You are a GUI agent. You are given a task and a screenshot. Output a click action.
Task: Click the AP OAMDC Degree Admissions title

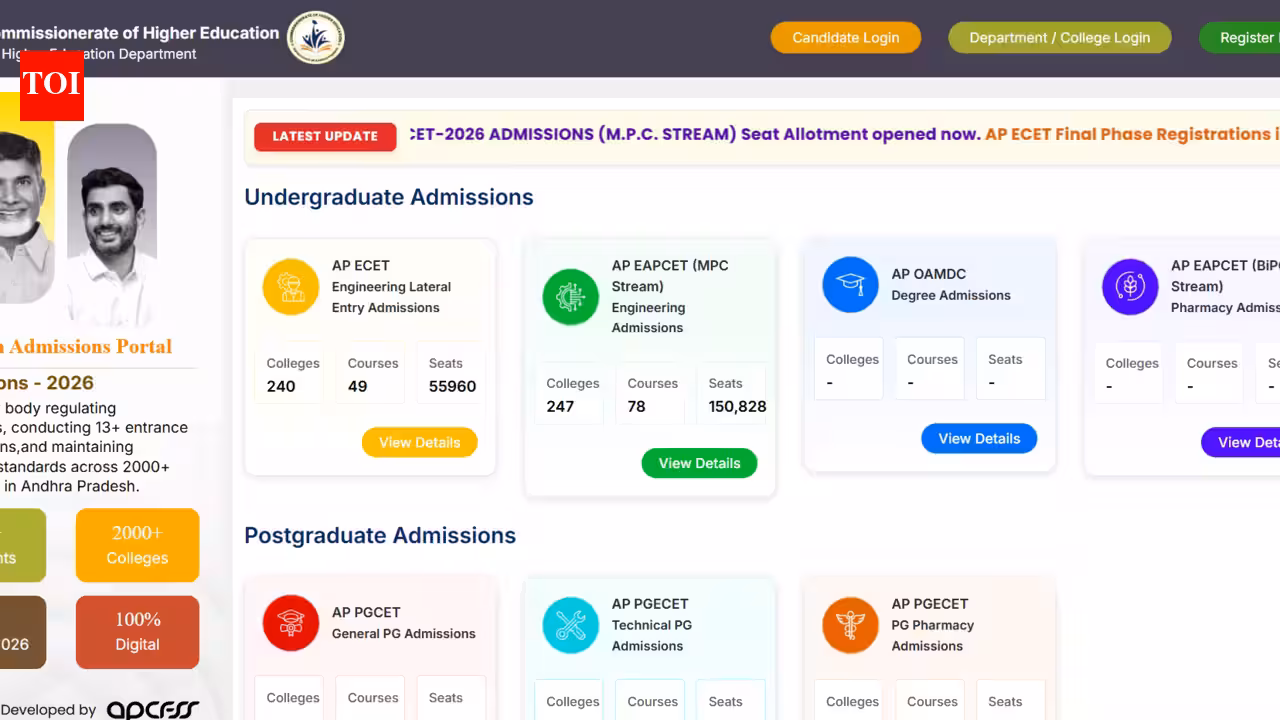951,284
